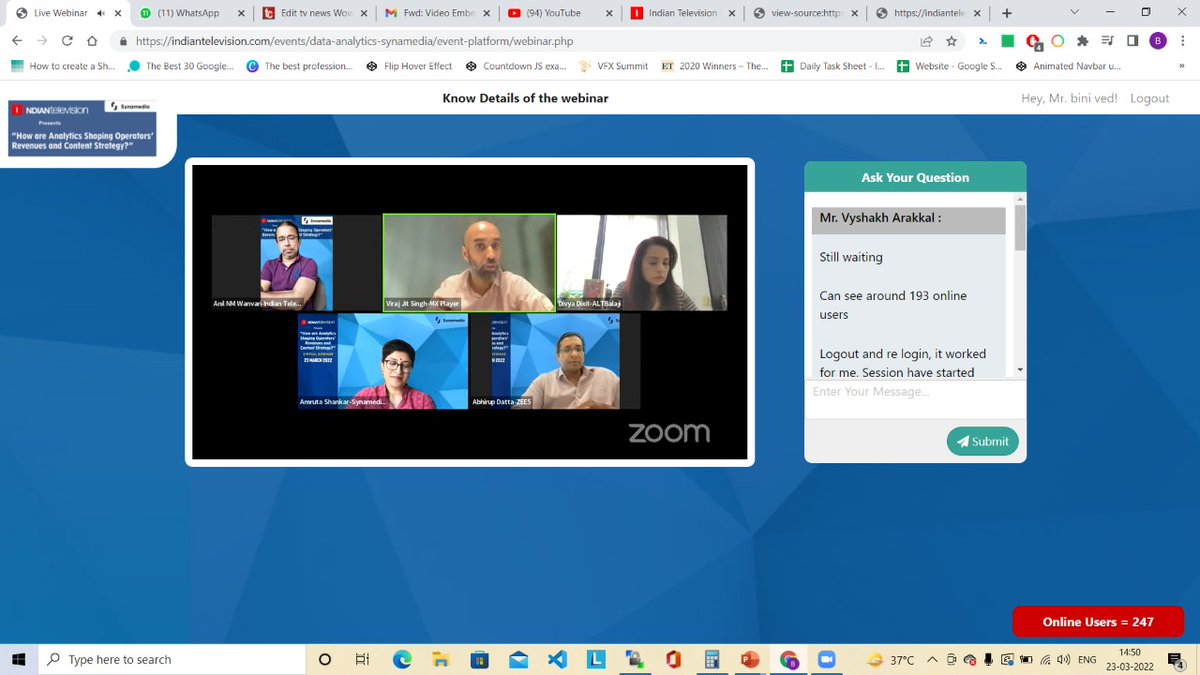The height and width of the screenshot is (675, 1200).
Task: Open Task View from the taskbar
Action: [x=362, y=659]
